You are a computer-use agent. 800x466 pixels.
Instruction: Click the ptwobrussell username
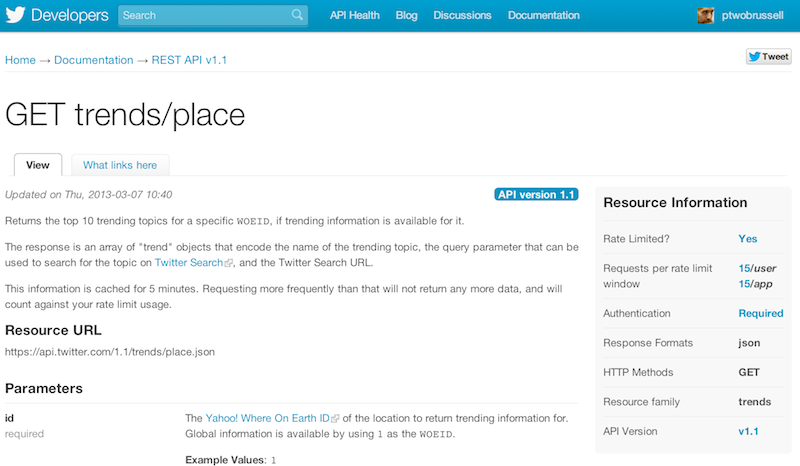coord(753,15)
